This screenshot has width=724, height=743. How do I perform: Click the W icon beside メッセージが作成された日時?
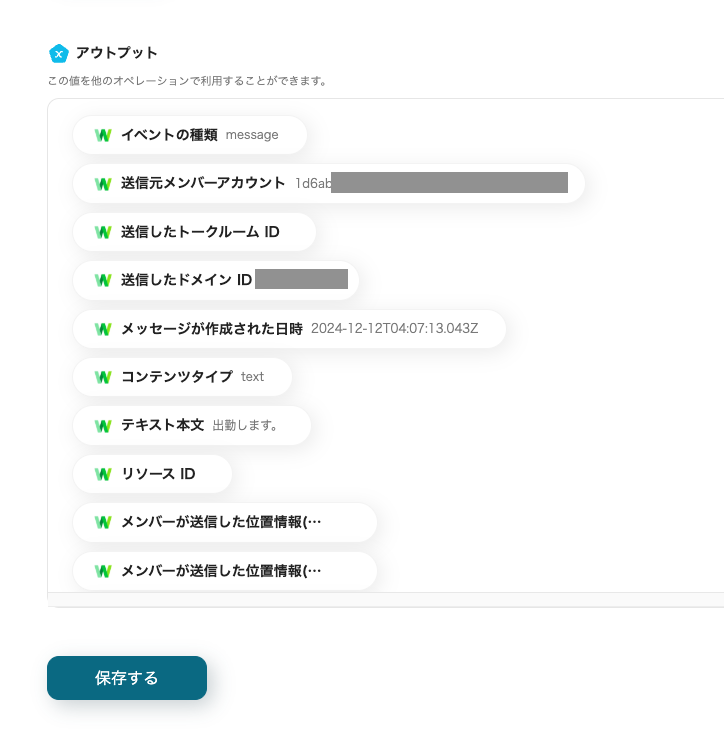(102, 328)
